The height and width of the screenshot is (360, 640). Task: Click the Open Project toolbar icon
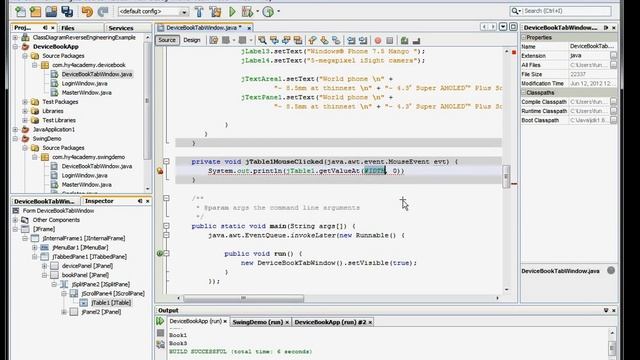click(51, 11)
